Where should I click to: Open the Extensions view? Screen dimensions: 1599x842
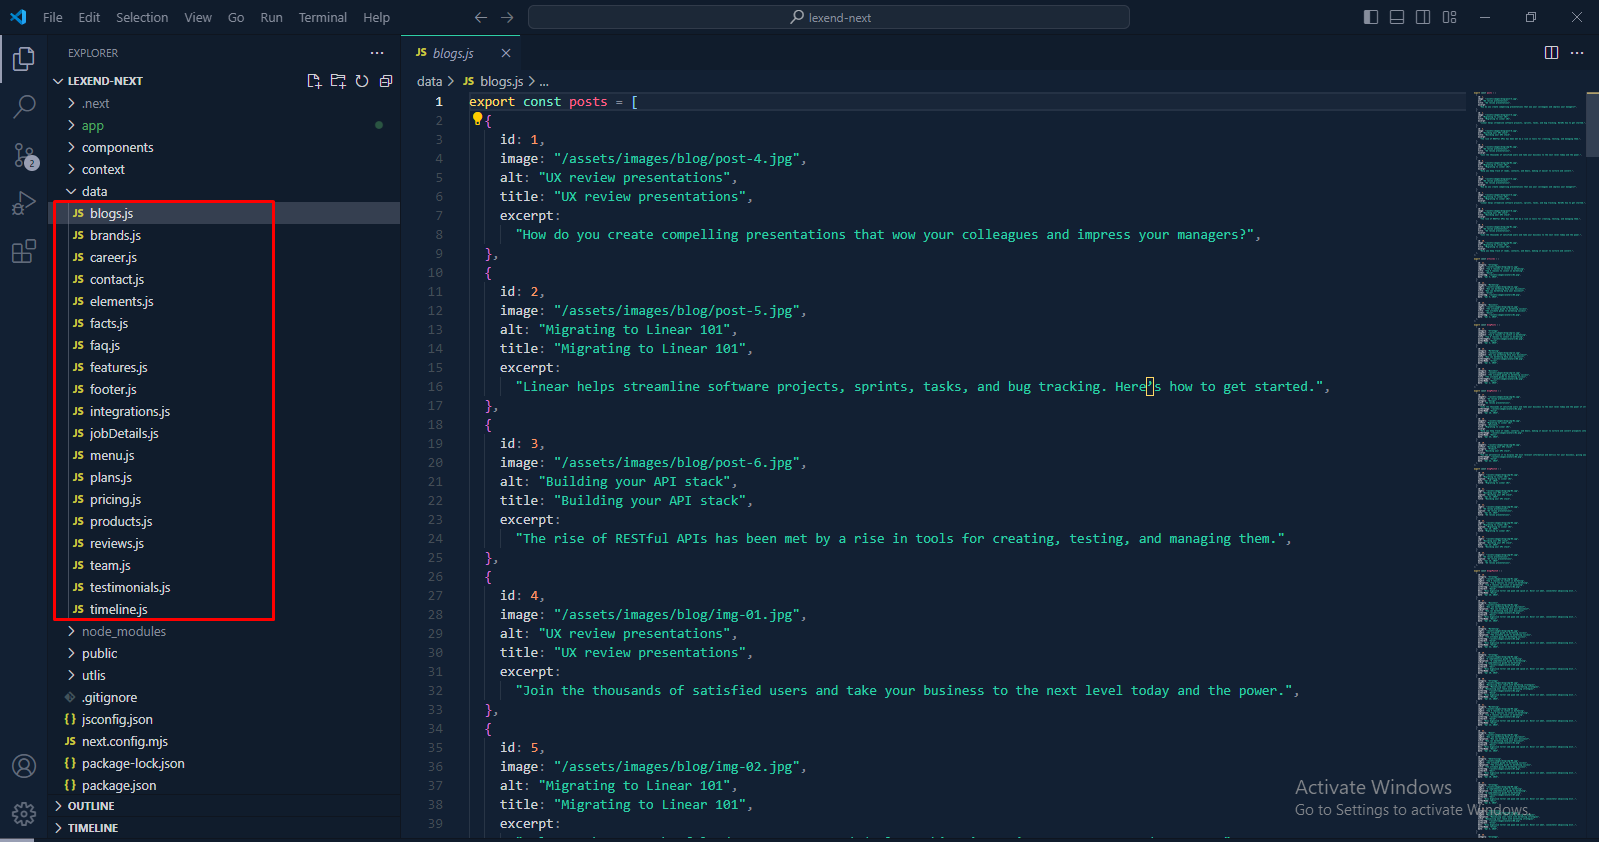[x=24, y=251]
